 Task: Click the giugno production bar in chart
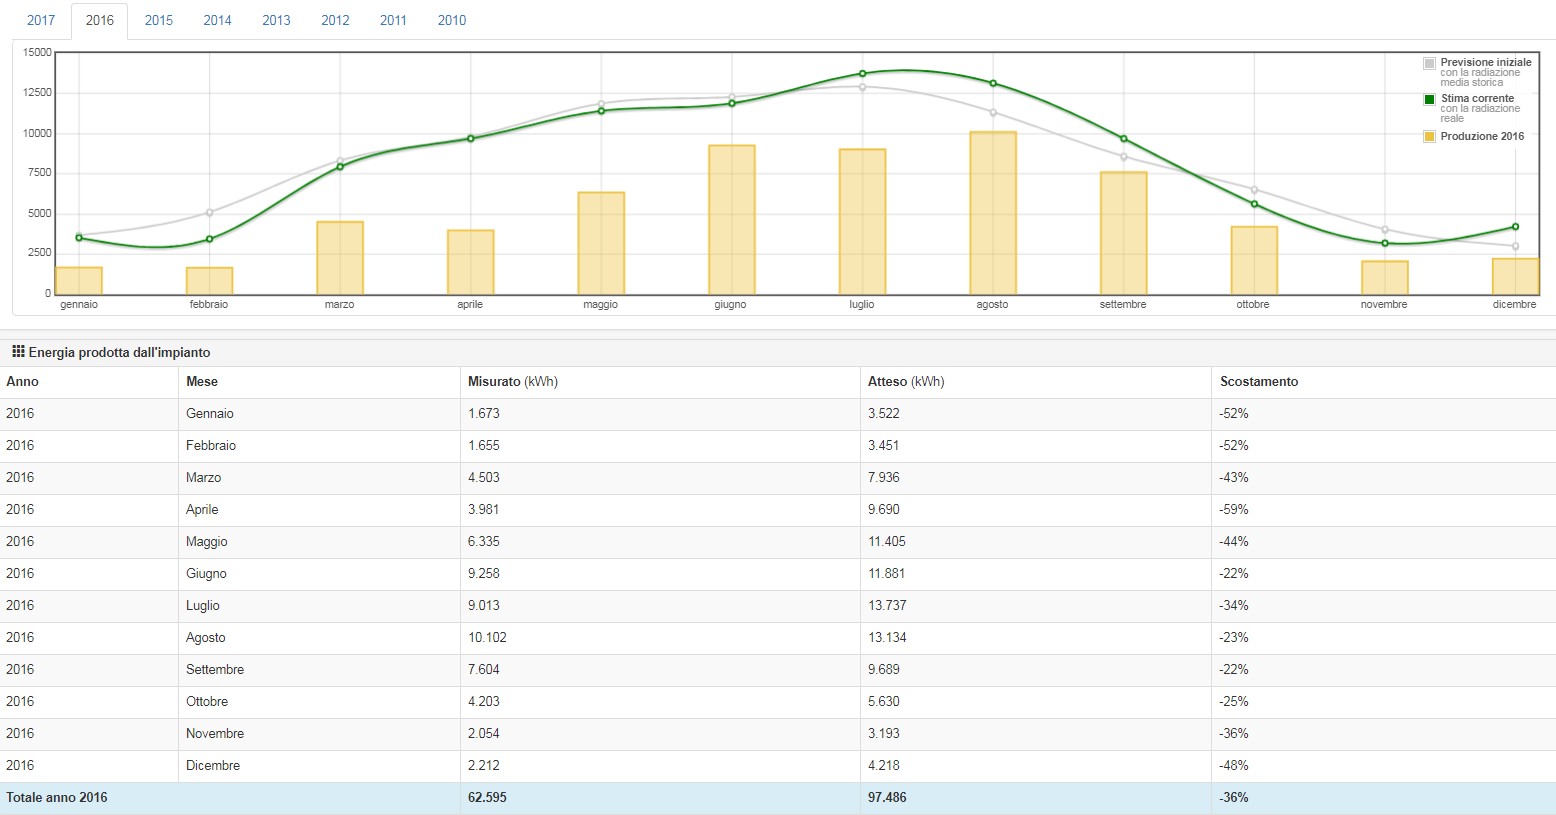(732, 220)
